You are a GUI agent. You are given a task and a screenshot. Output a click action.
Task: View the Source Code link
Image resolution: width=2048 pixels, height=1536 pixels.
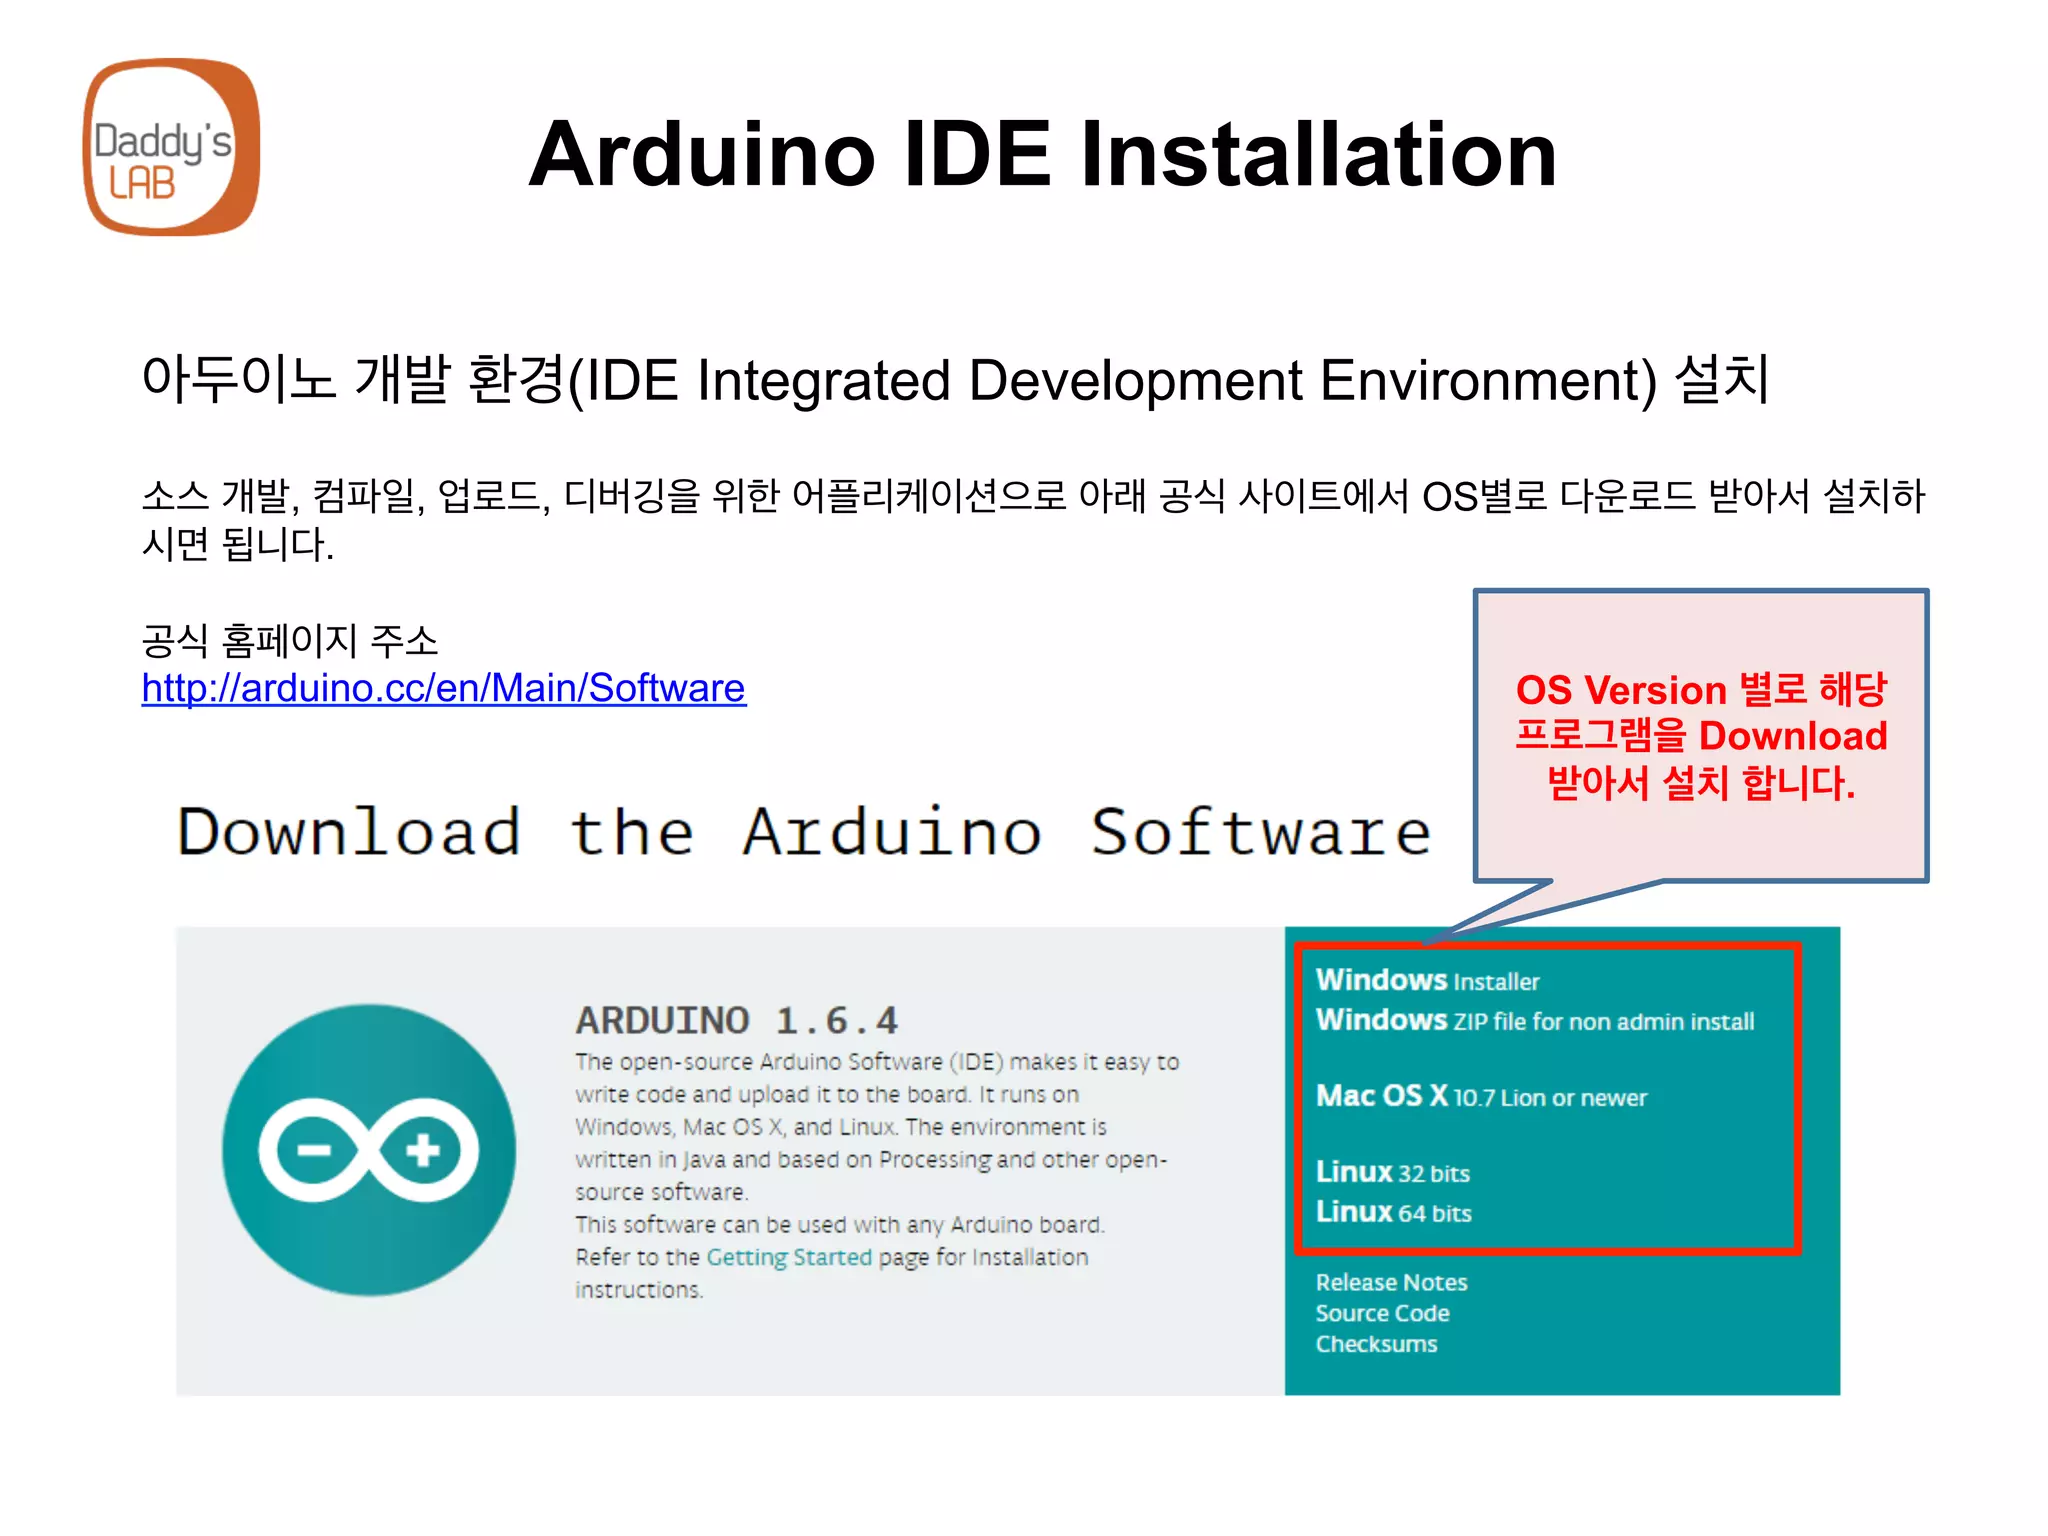pyautogui.click(x=1382, y=1313)
